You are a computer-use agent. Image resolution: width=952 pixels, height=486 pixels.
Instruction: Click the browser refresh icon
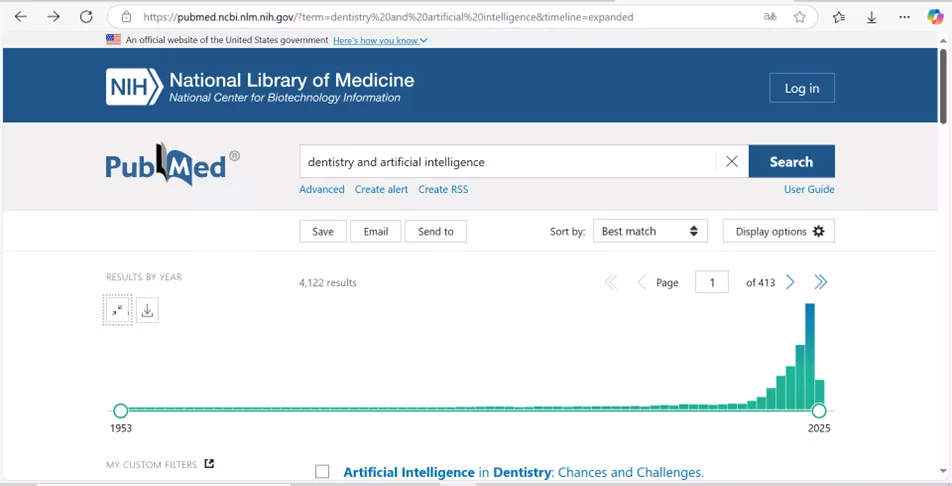(x=86, y=17)
